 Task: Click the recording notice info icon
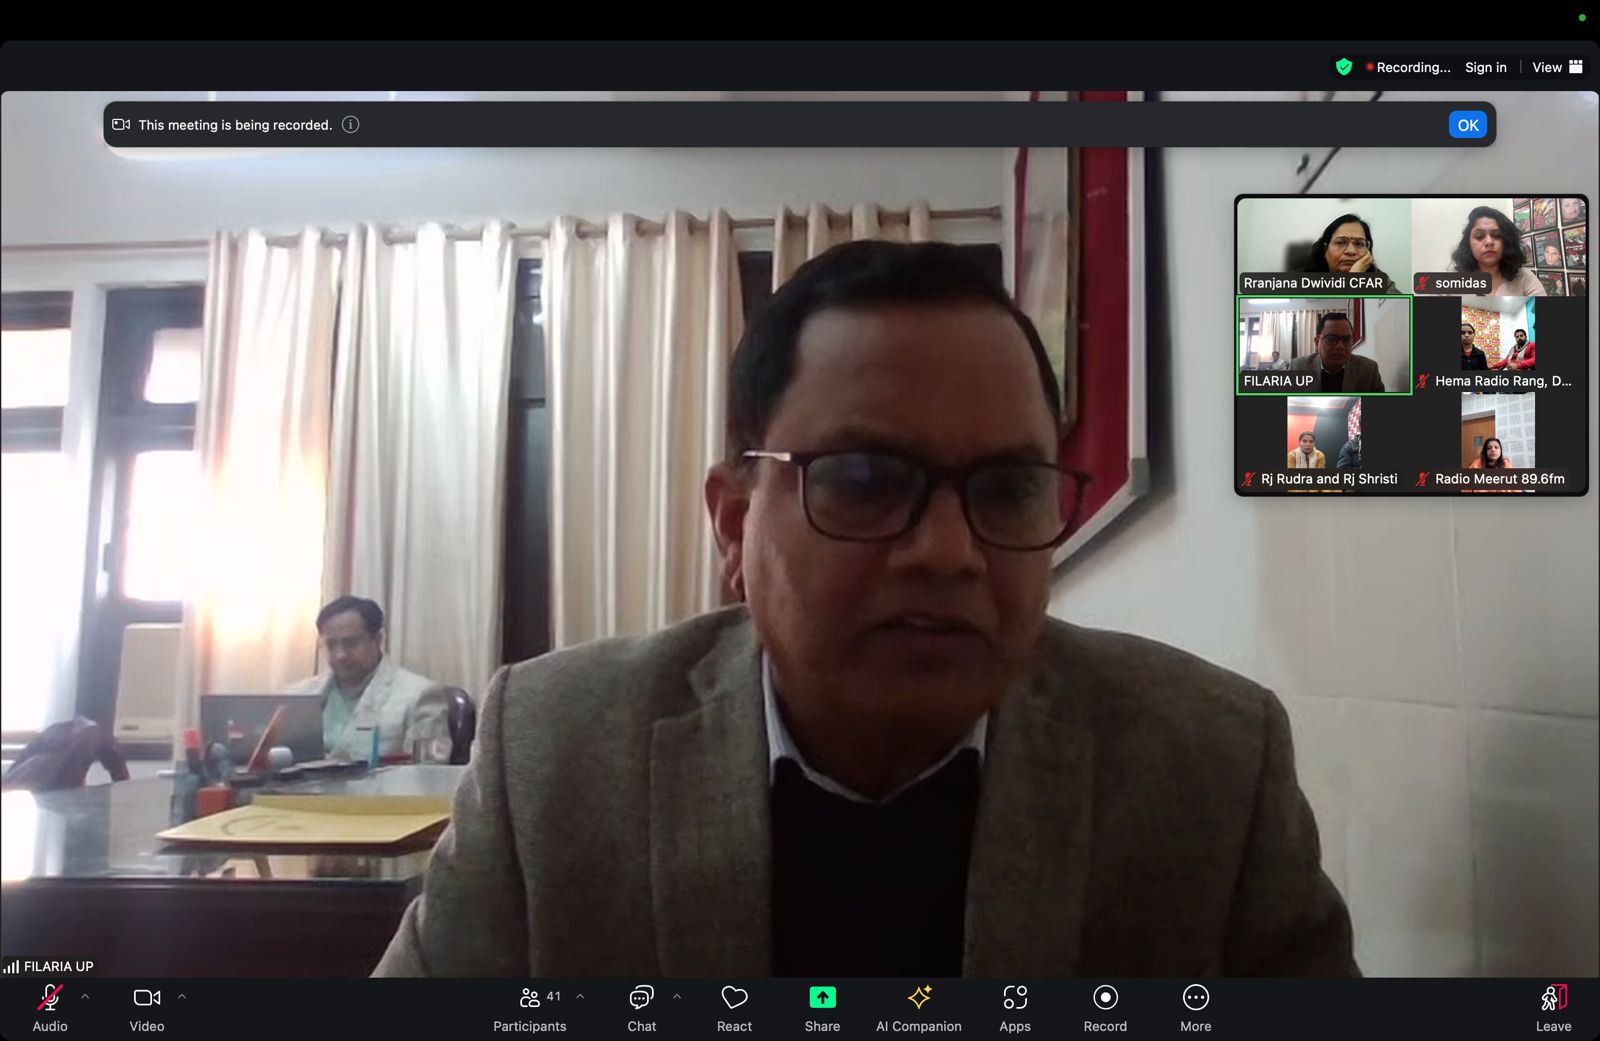(350, 125)
